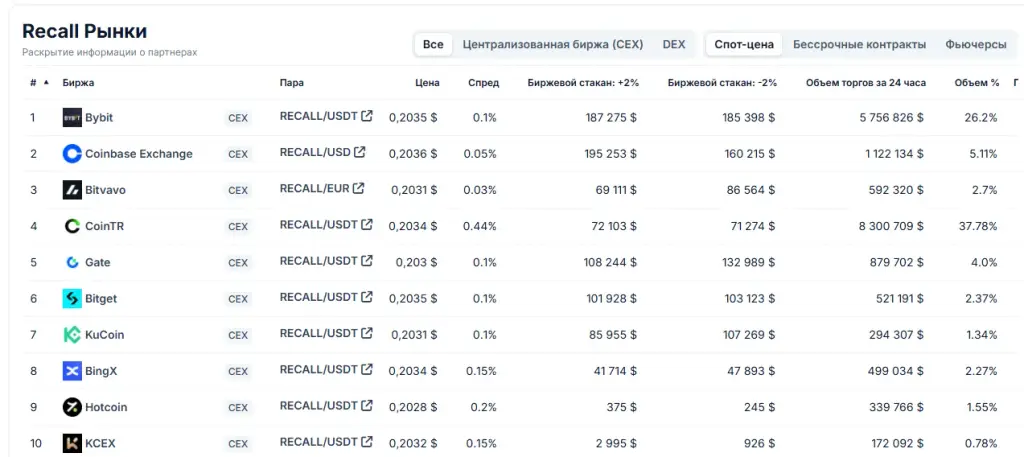Open external link icon in Bitget row
1024x457 pixels.
367,297
